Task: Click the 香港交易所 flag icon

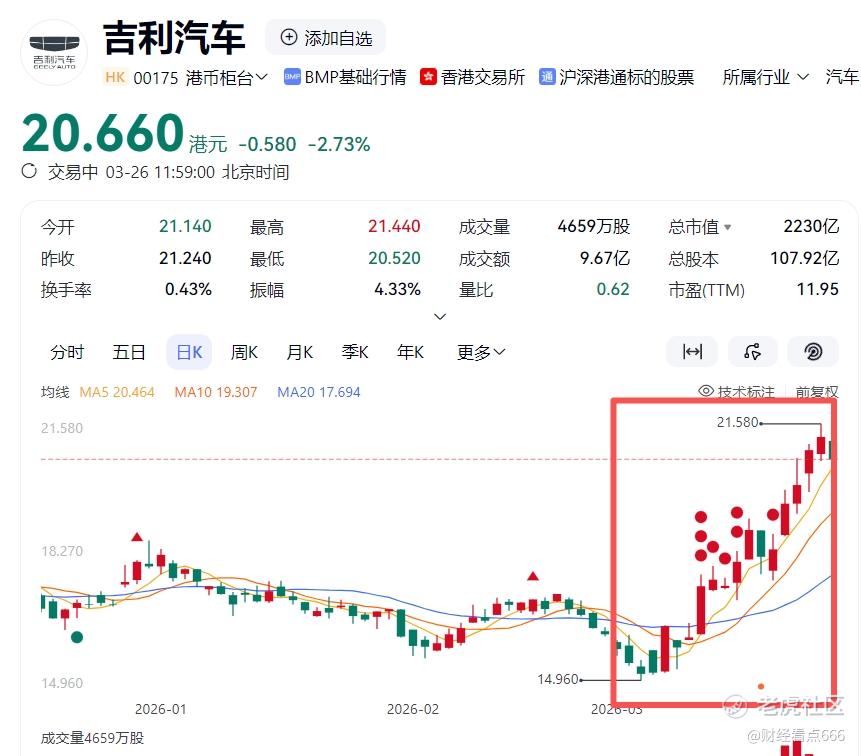Action: (428, 77)
